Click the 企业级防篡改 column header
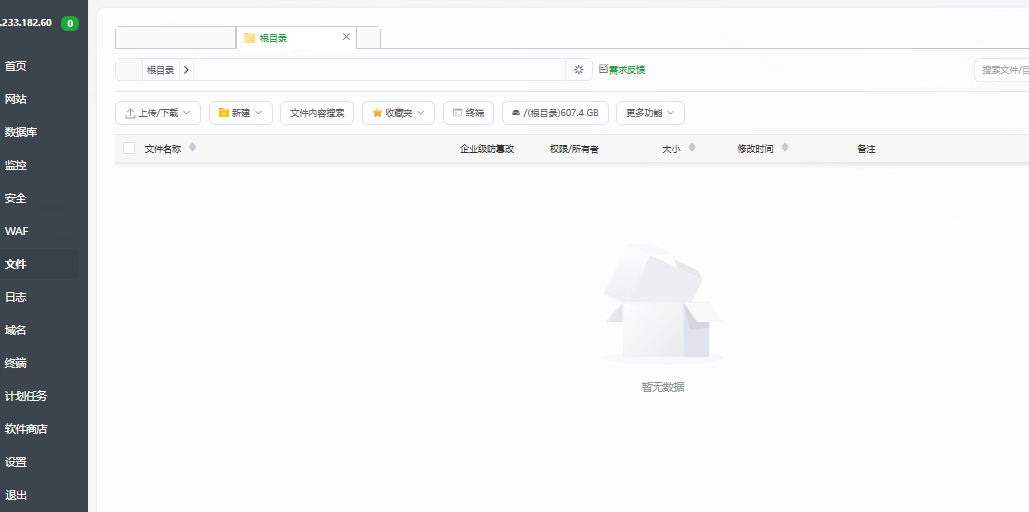The height and width of the screenshot is (512, 1029). coord(487,149)
